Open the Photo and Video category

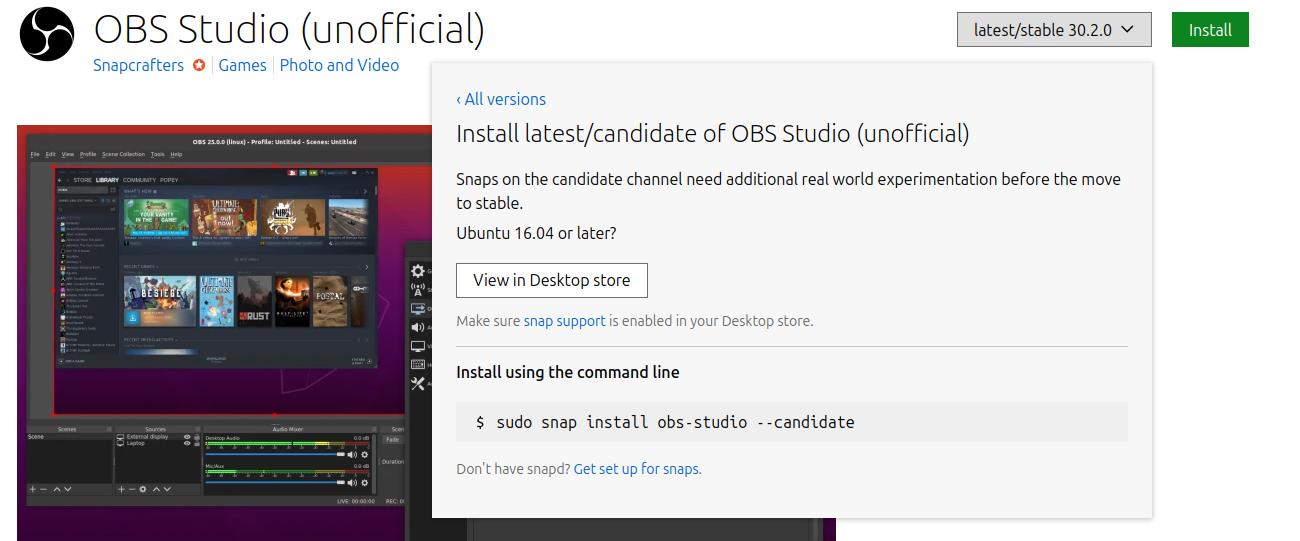(339, 65)
